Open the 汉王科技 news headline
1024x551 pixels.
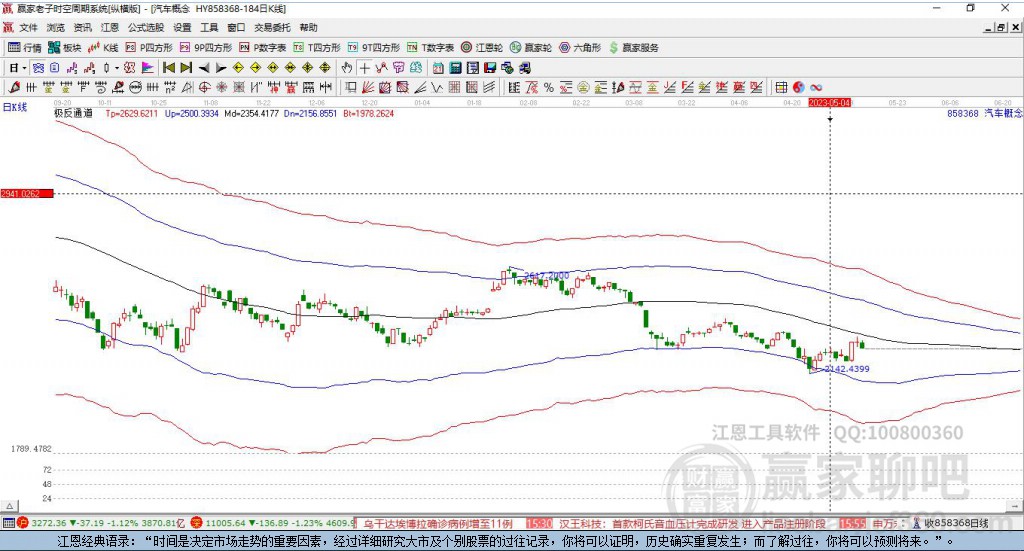694,524
